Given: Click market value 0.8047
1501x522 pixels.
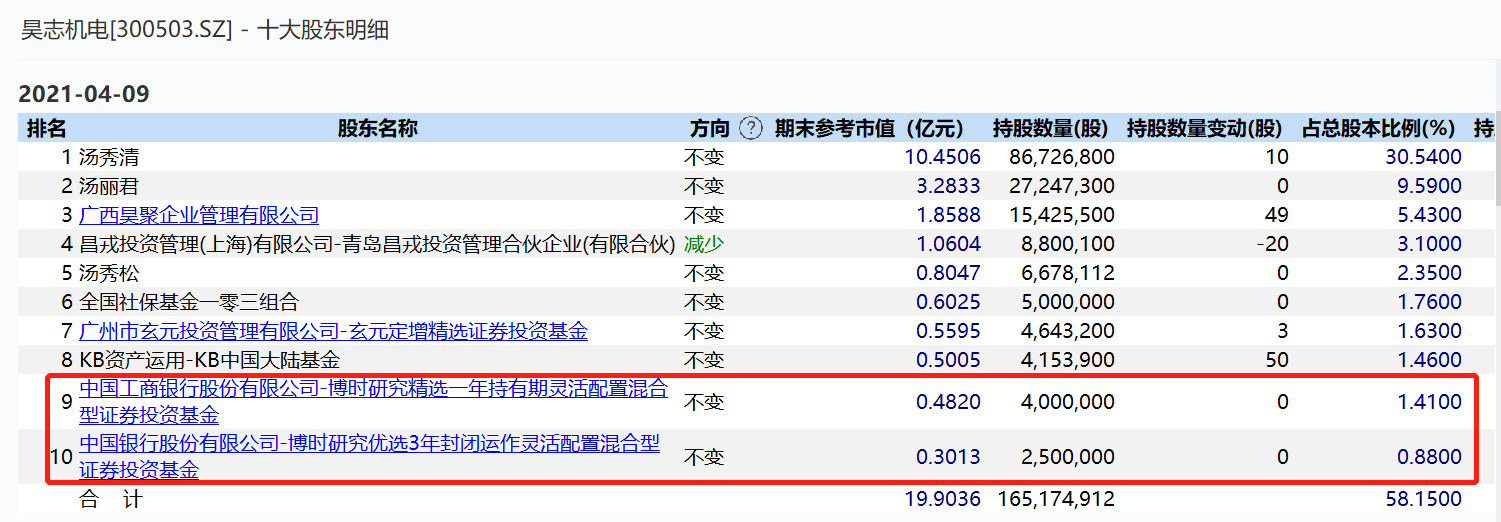Looking at the screenshot, I should 949,273.
